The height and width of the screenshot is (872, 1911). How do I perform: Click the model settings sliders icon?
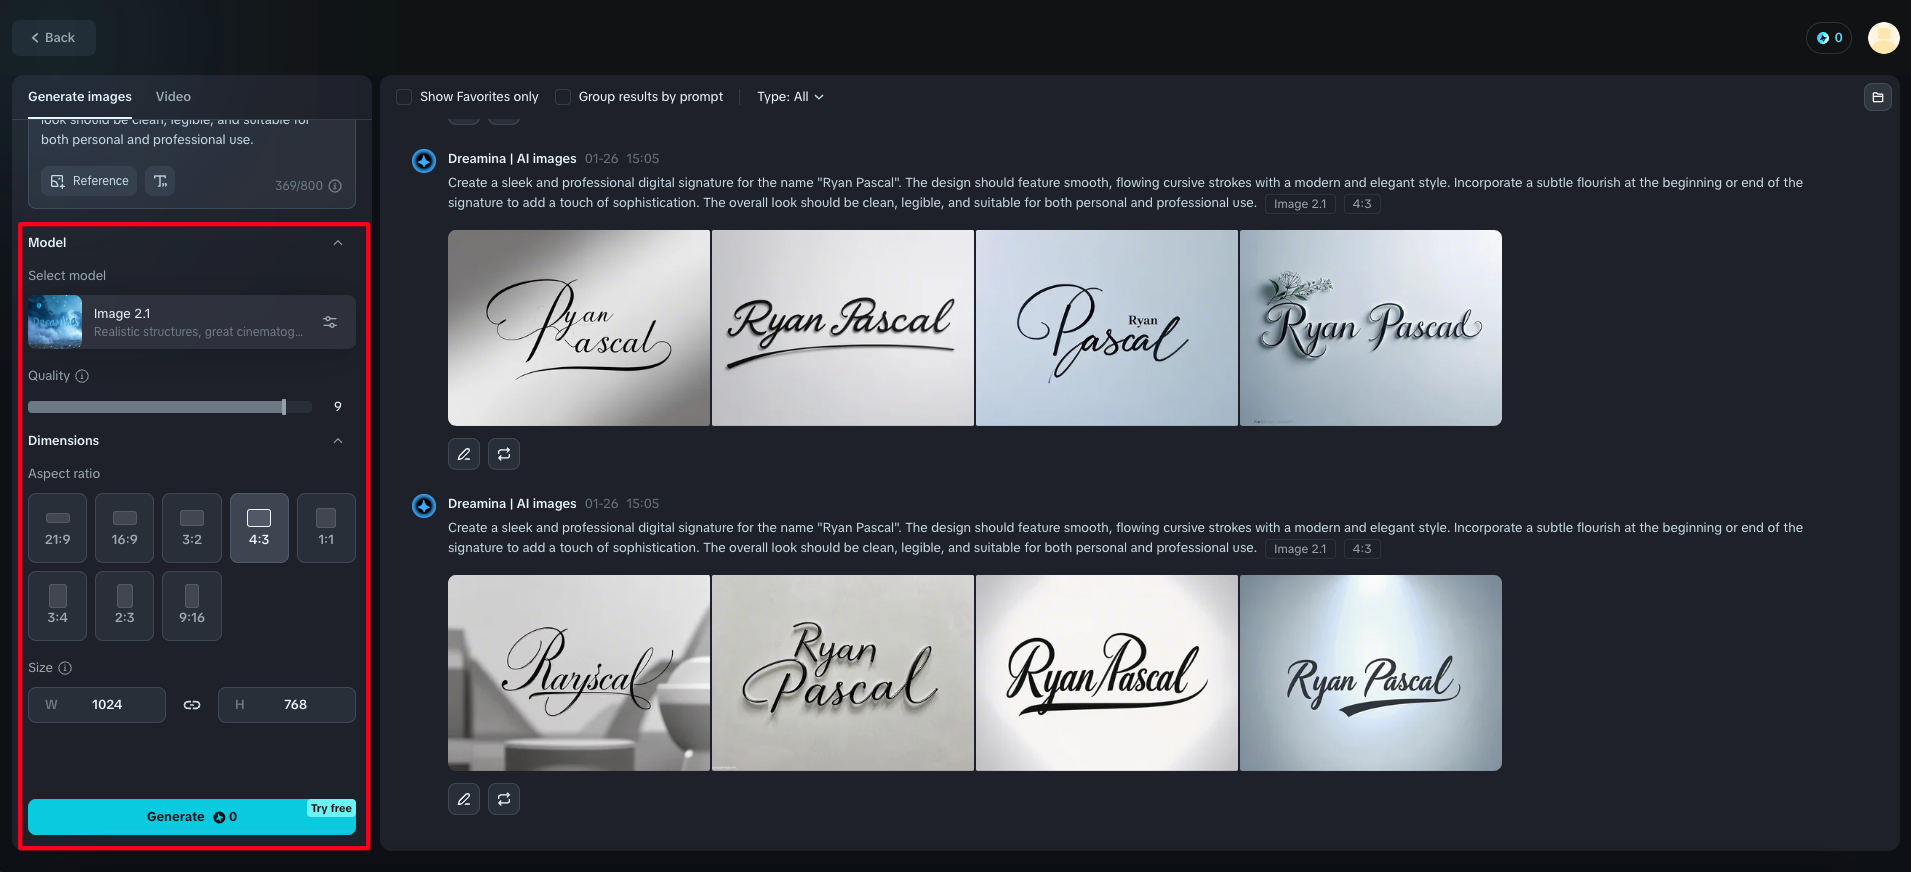pos(330,322)
